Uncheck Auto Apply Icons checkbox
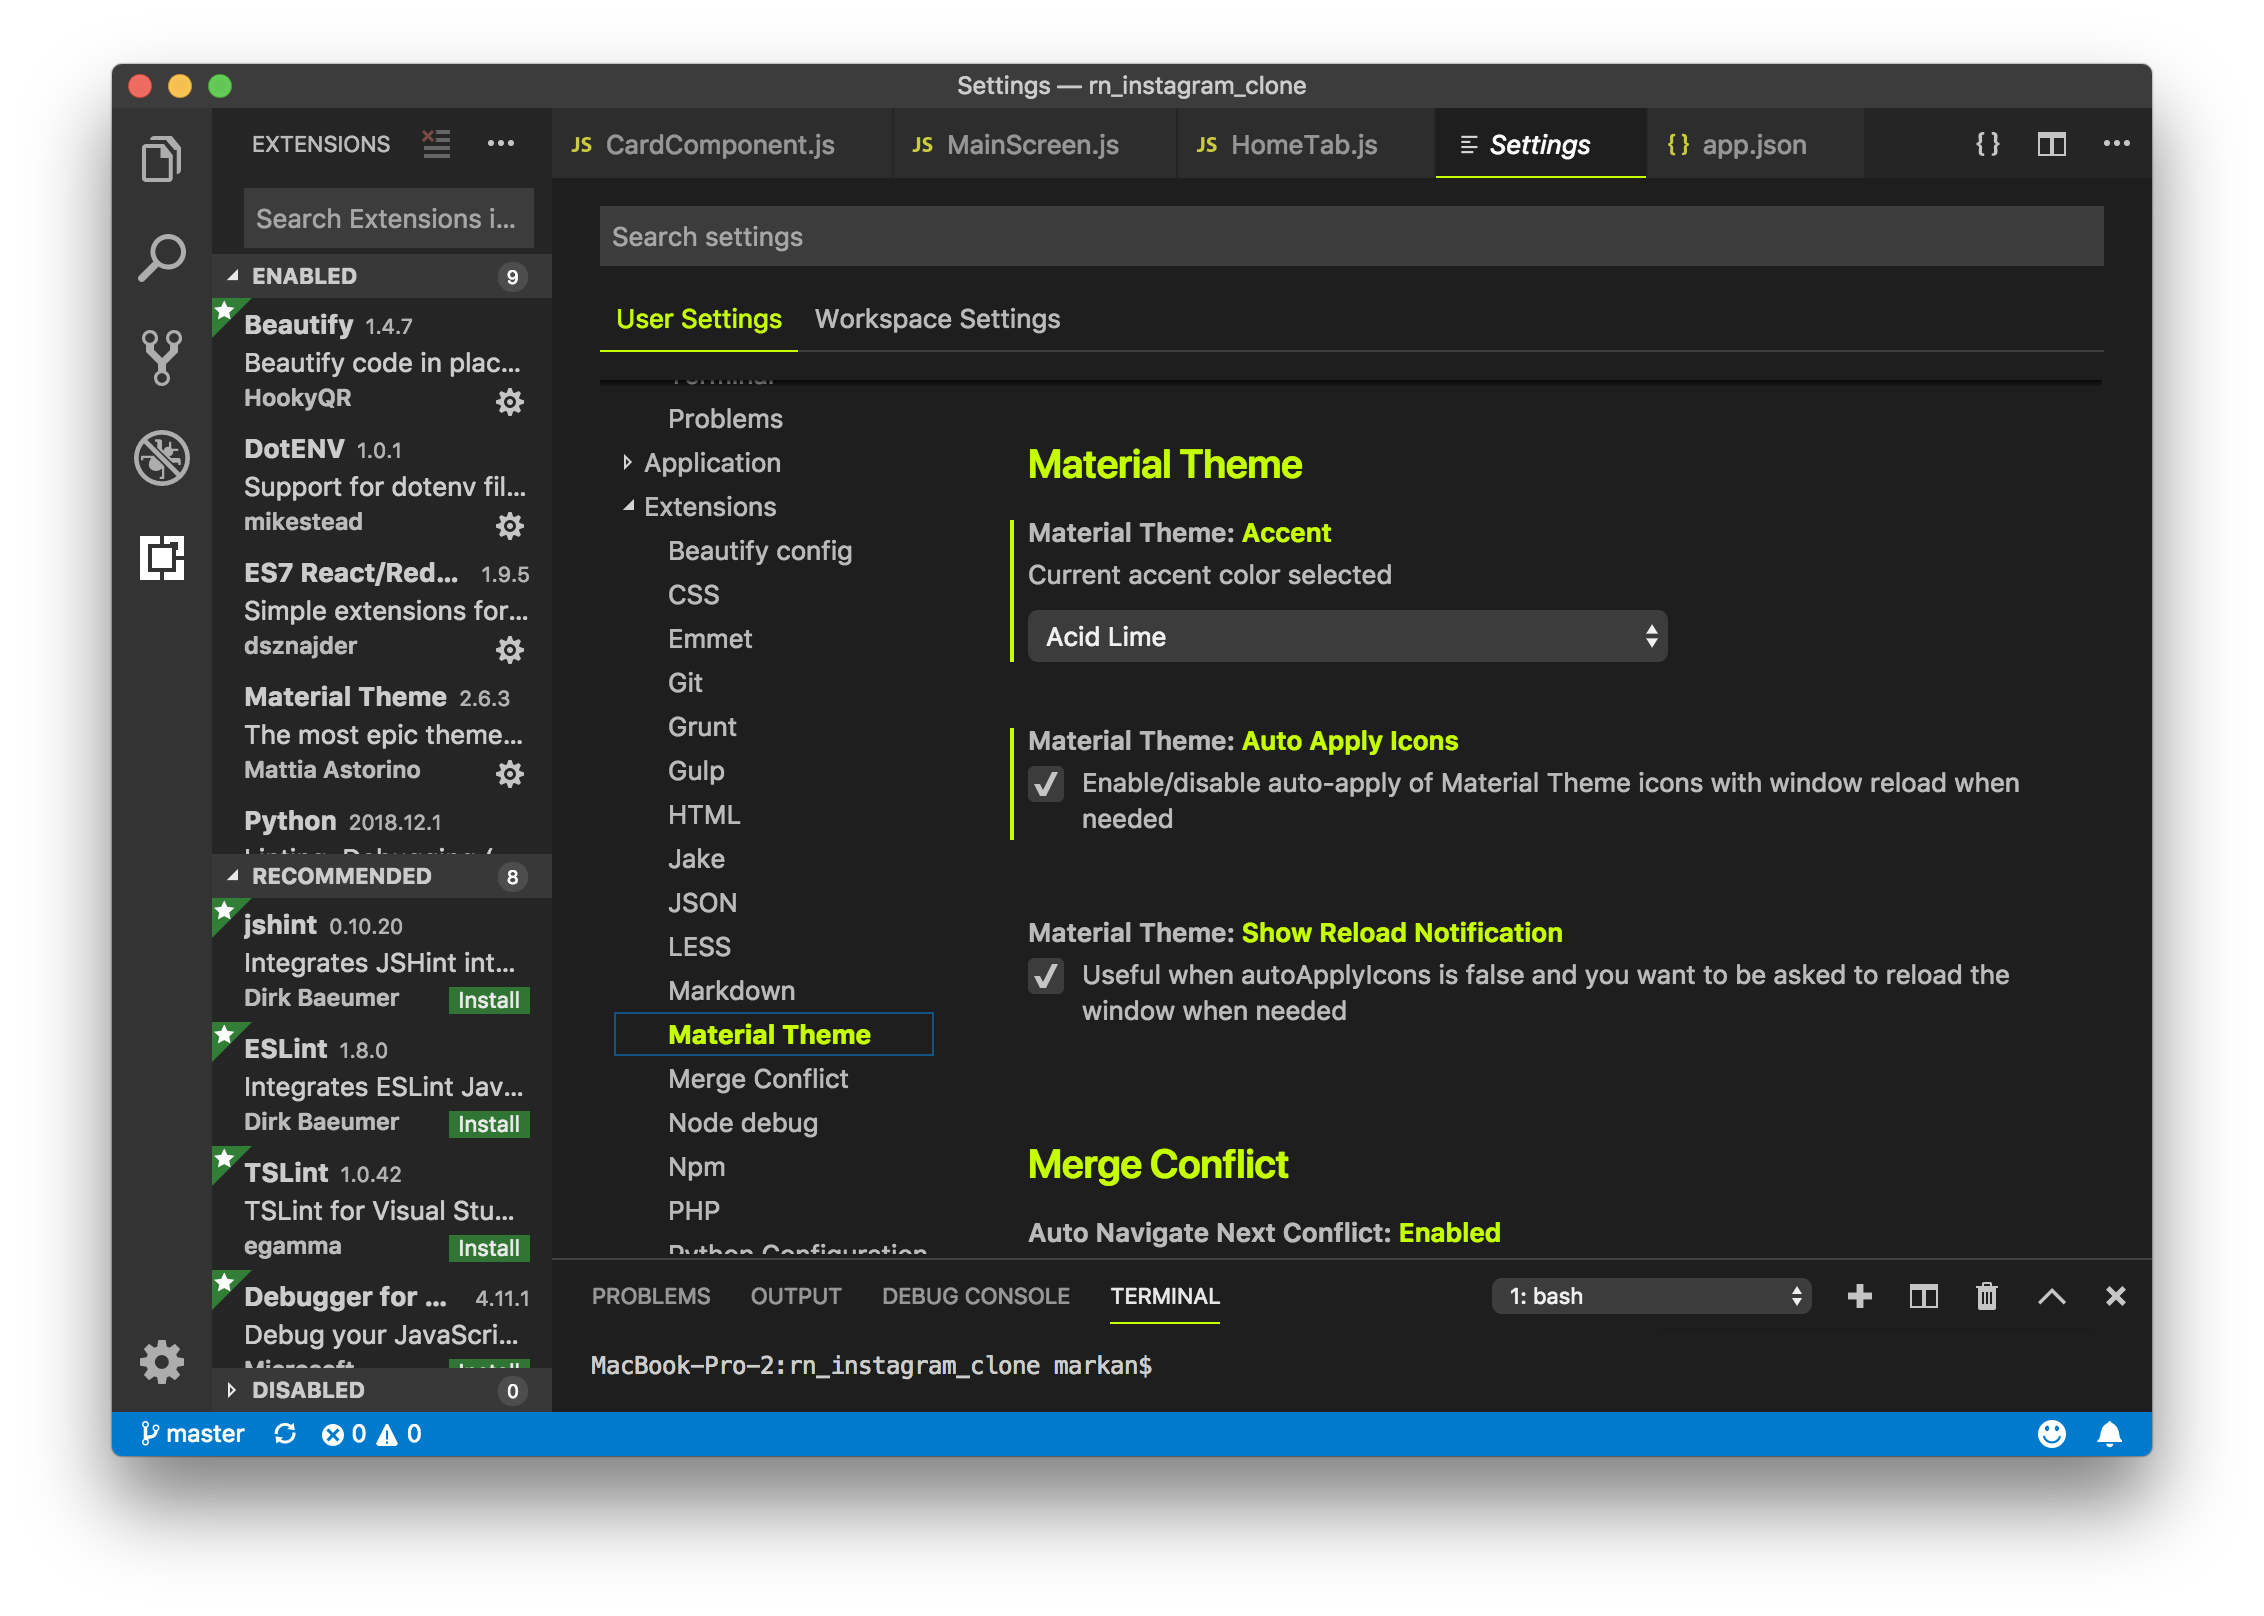This screenshot has width=2264, height=1616. pos(1046,784)
